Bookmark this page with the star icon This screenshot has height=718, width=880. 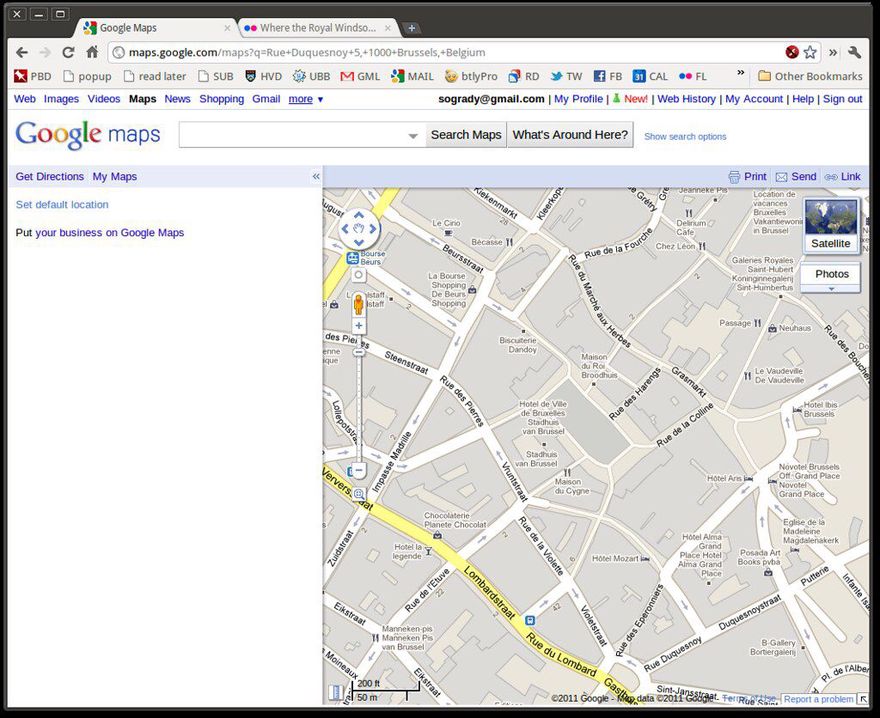click(x=810, y=52)
